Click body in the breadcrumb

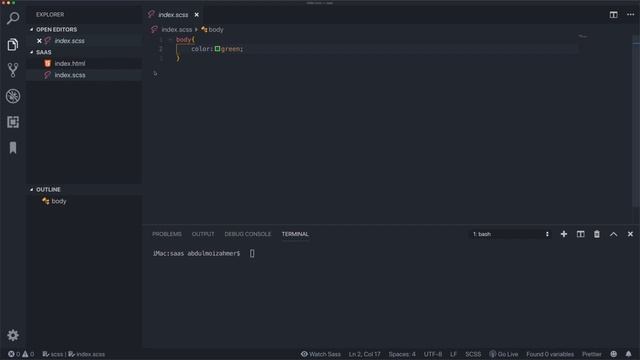(x=216, y=29)
